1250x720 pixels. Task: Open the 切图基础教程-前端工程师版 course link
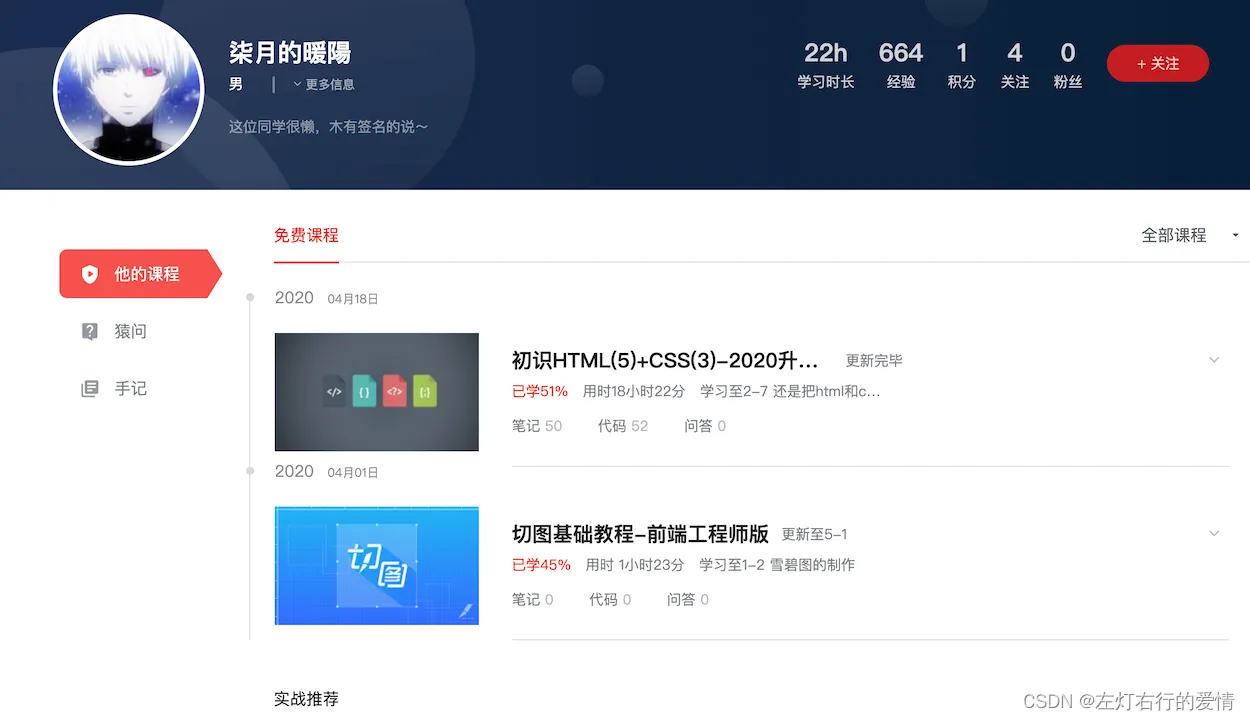(x=640, y=534)
